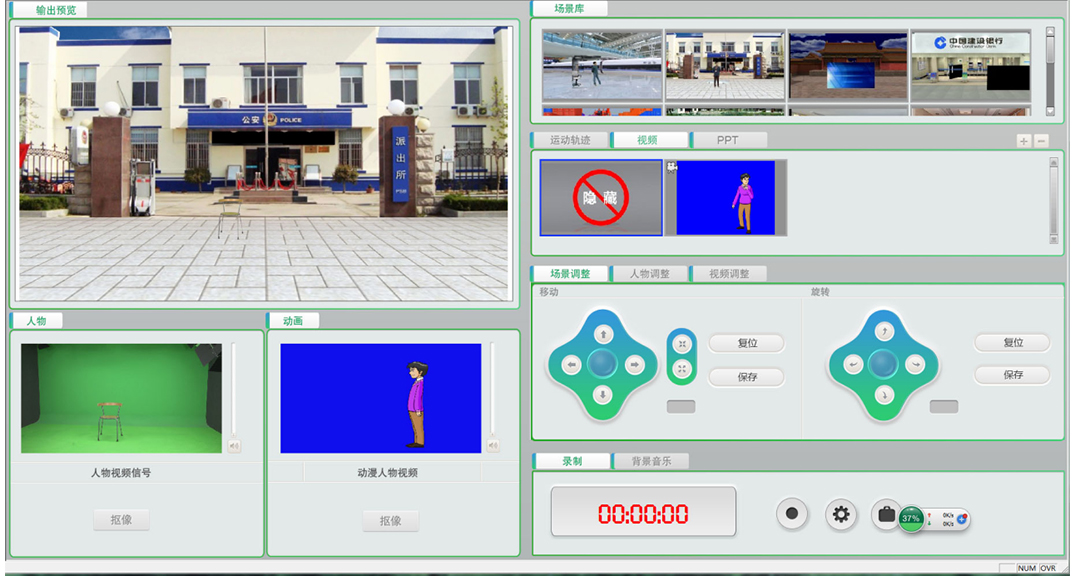Click the 抠像 button under 人物视频信号

121,520
